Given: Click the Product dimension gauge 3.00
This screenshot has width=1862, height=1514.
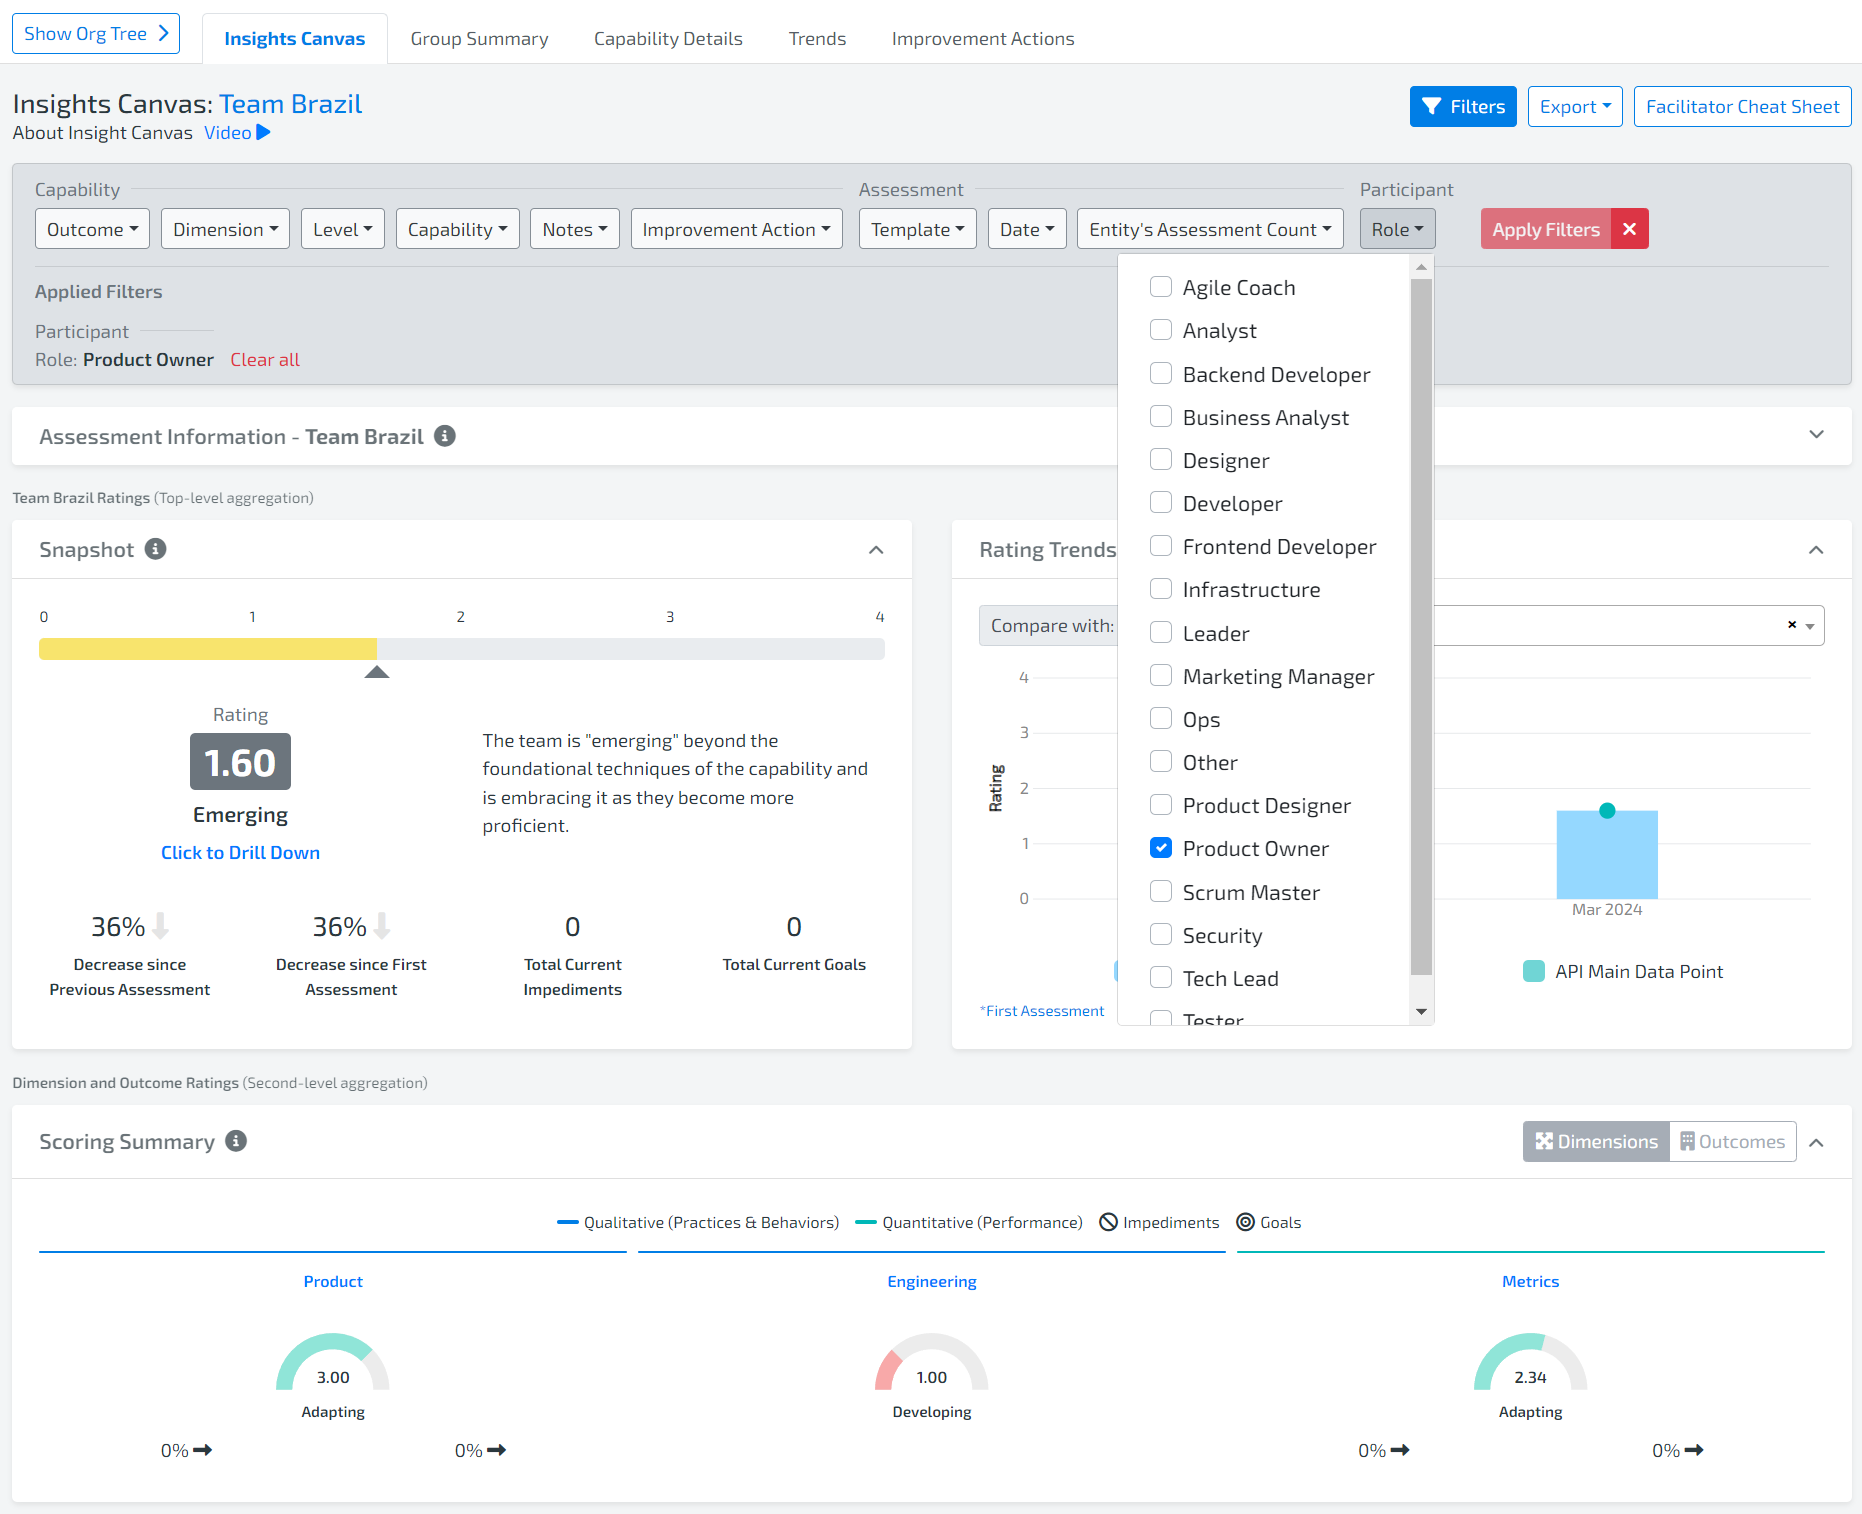Looking at the screenshot, I should [333, 1363].
